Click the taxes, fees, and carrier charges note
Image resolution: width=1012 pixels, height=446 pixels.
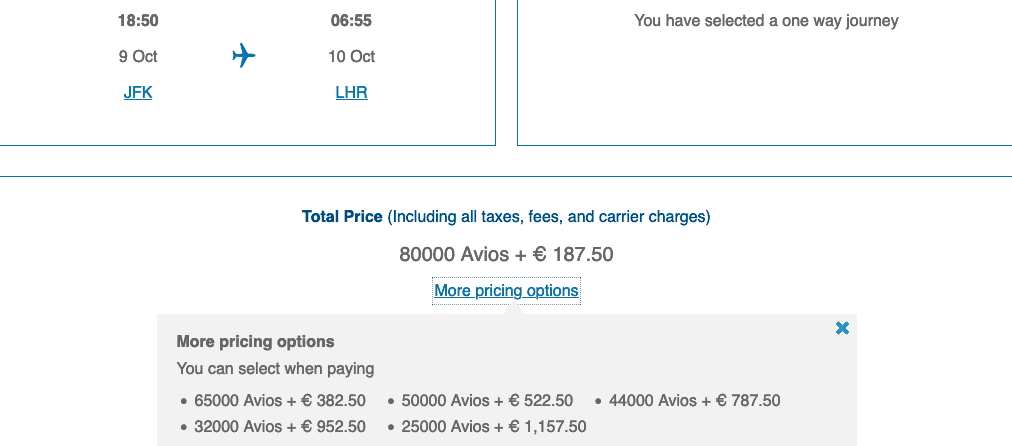point(549,216)
